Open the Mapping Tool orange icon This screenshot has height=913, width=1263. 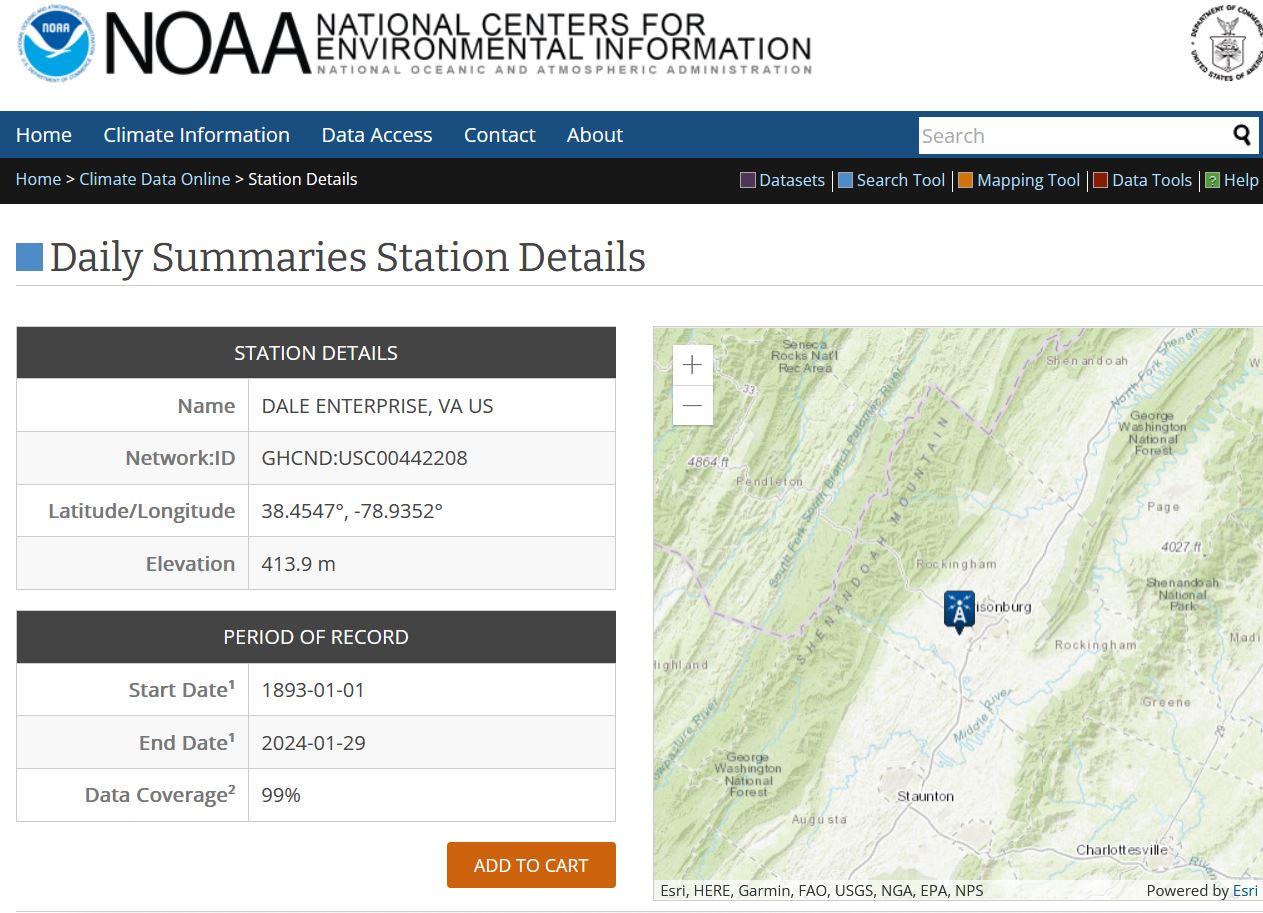966,180
